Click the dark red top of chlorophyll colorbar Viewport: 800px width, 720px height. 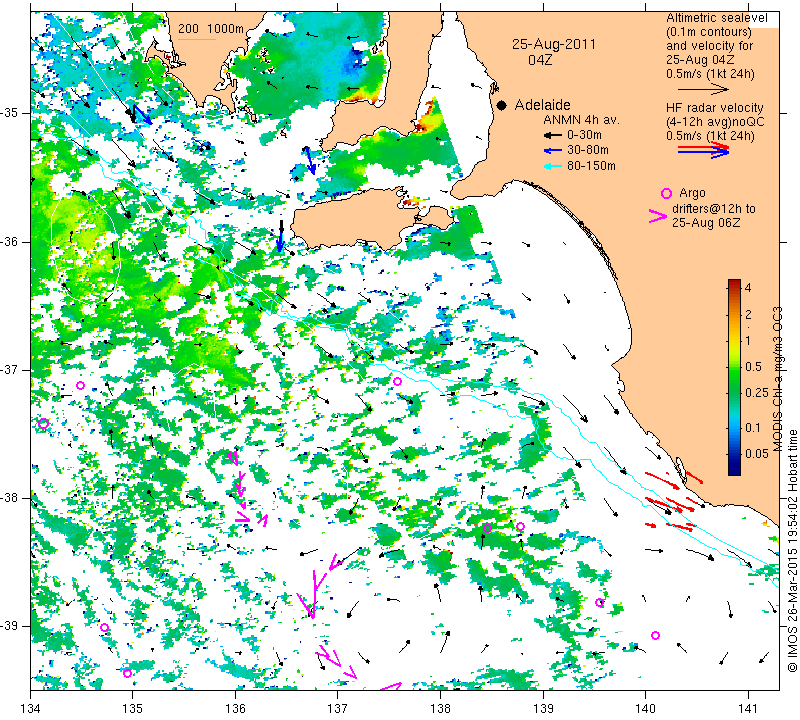[x=734, y=283]
